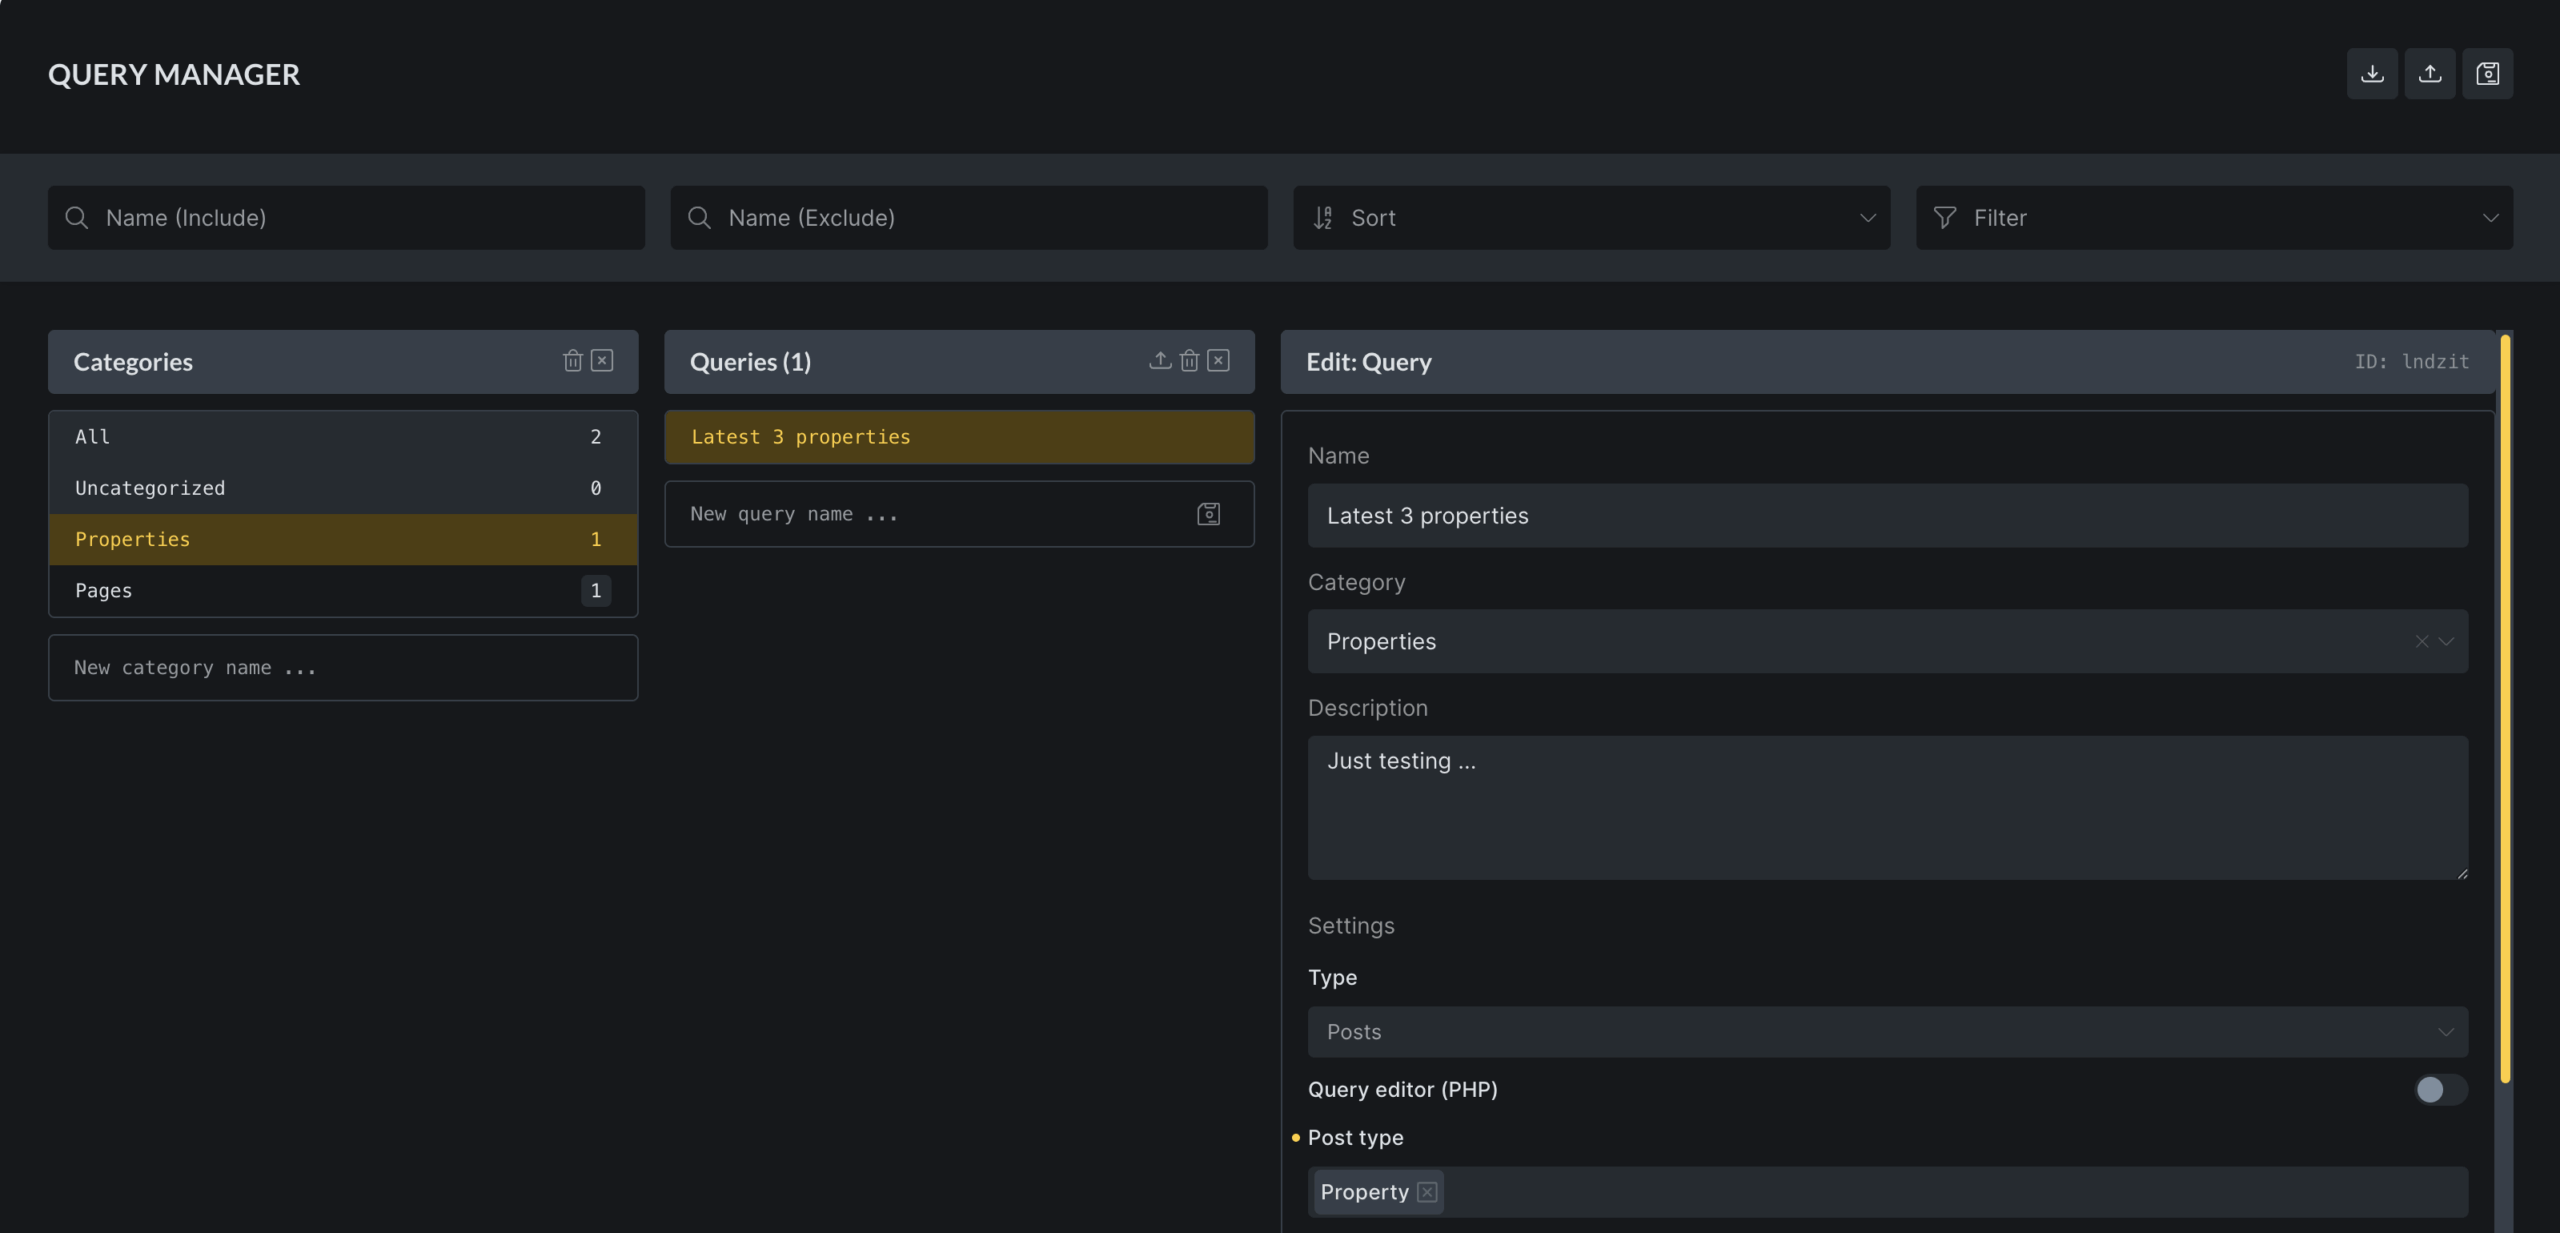This screenshot has width=2560, height=1233.
Task: Click the download icon in the header
Action: coord(2372,74)
